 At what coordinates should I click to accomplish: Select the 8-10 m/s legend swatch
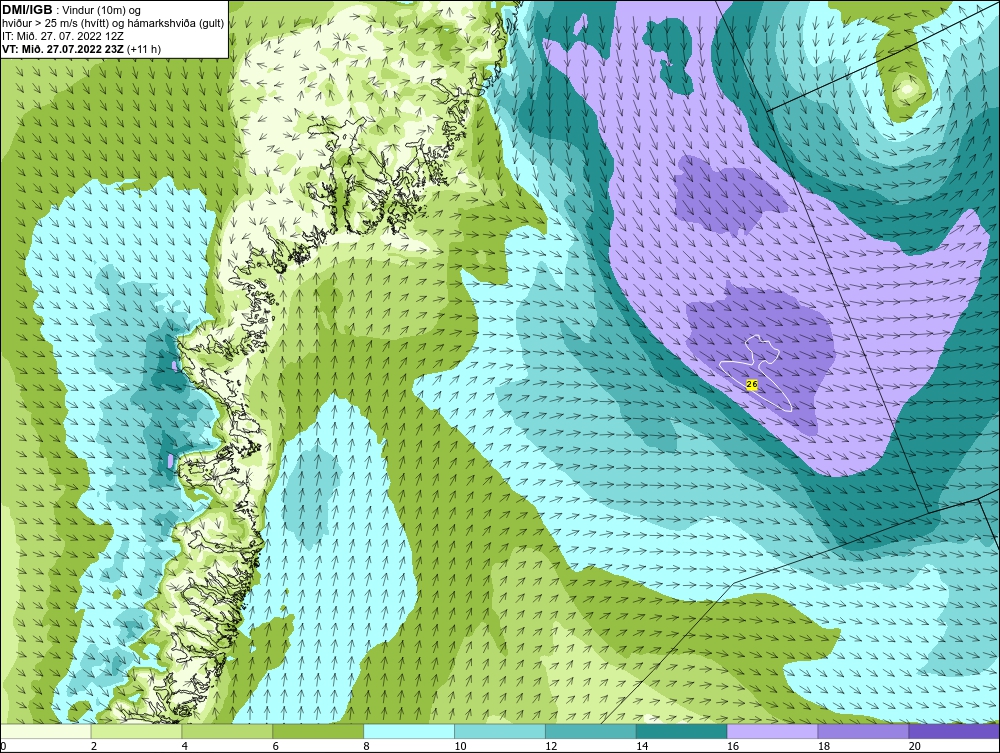click(x=409, y=731)
